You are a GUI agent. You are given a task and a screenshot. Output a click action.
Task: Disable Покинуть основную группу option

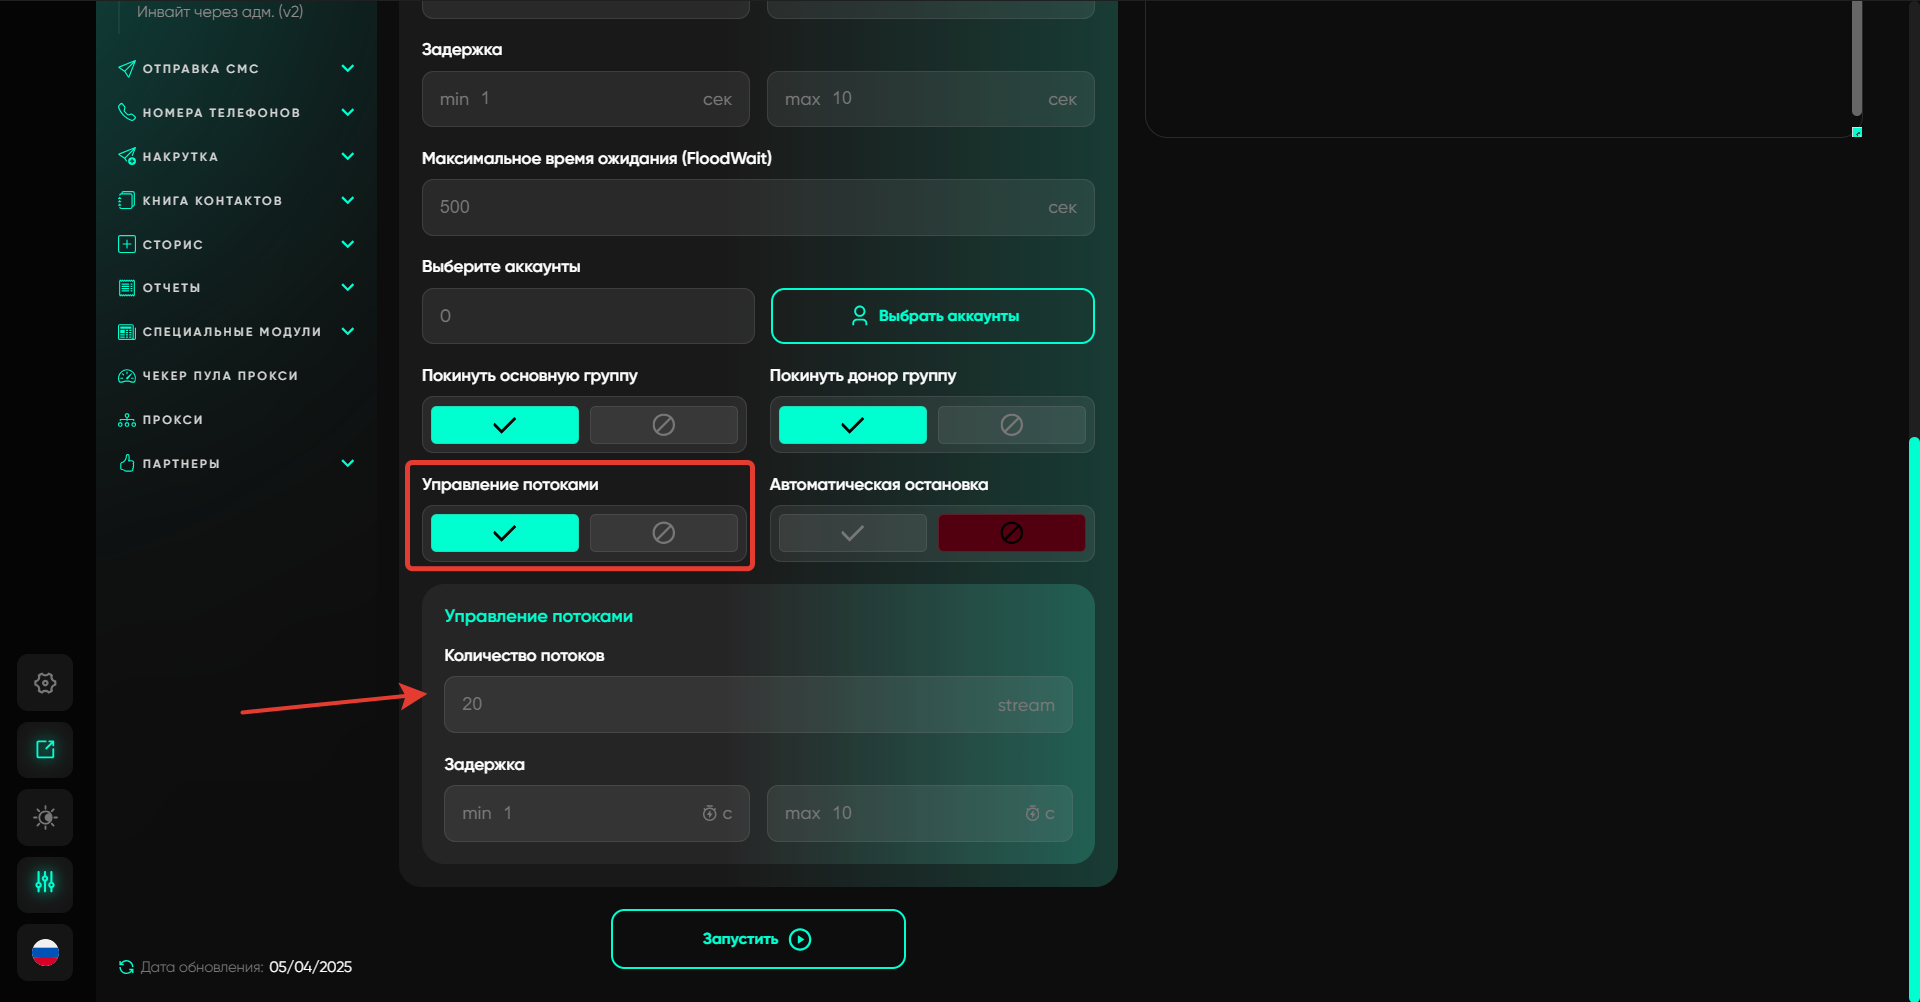[663, 425]
